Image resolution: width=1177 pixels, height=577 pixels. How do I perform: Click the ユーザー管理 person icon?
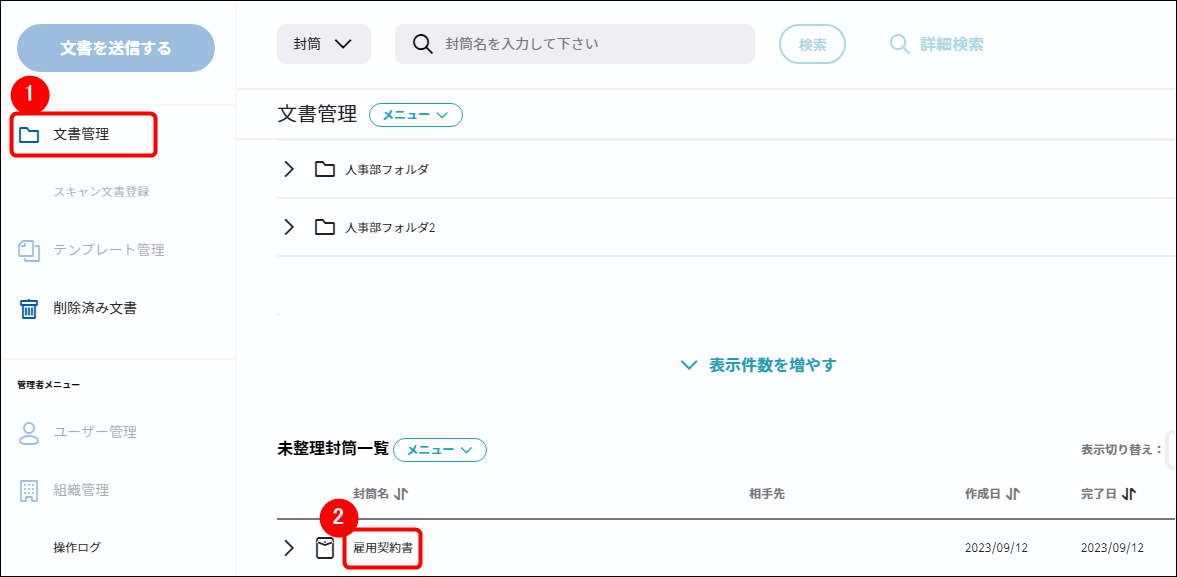click(29, 432)
